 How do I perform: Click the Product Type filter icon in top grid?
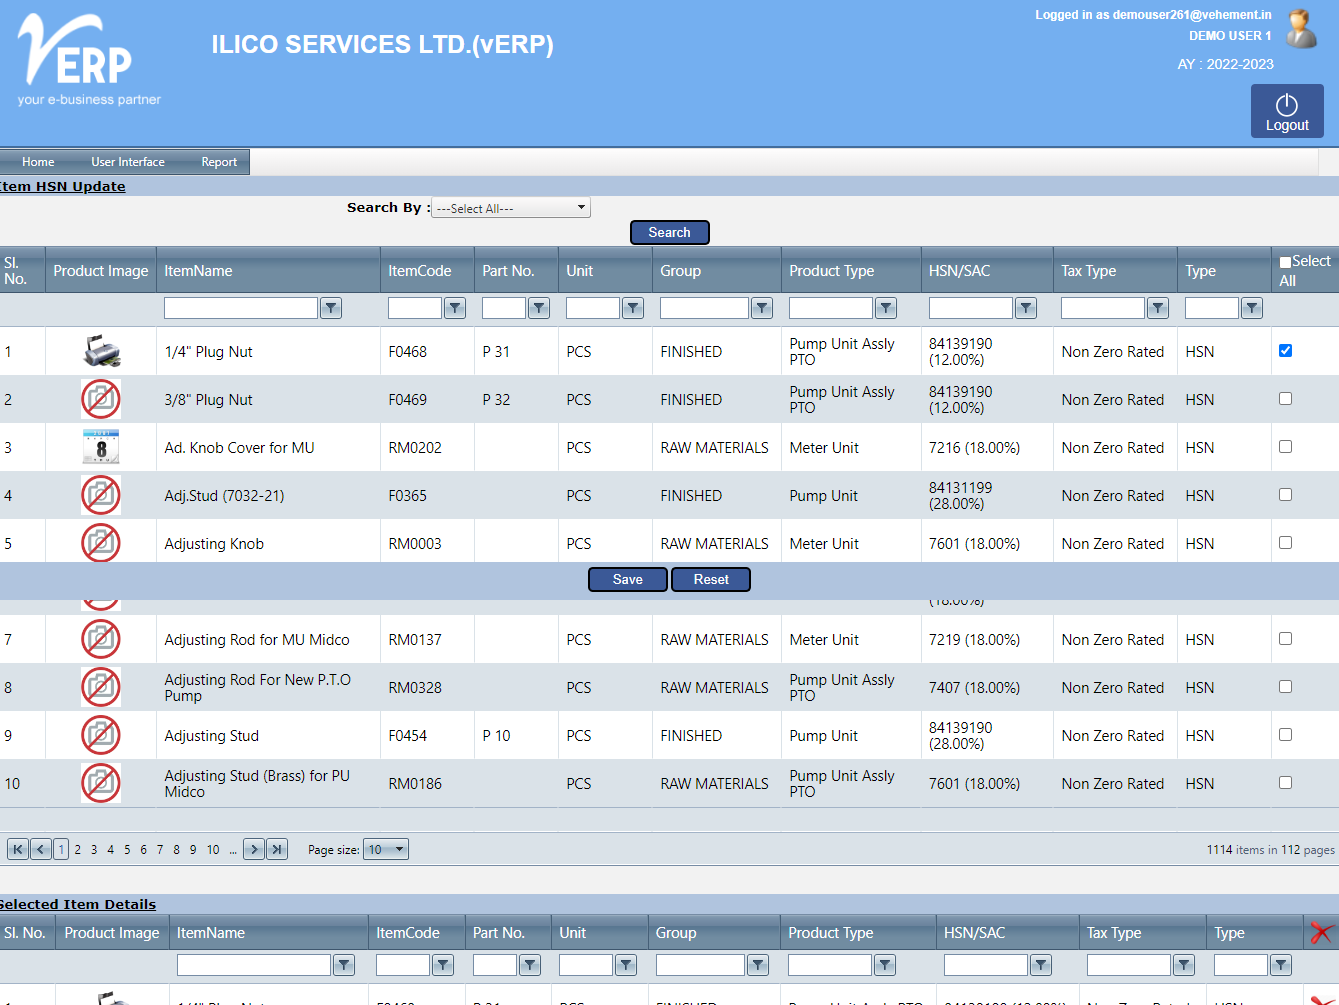tap(886, 308)
